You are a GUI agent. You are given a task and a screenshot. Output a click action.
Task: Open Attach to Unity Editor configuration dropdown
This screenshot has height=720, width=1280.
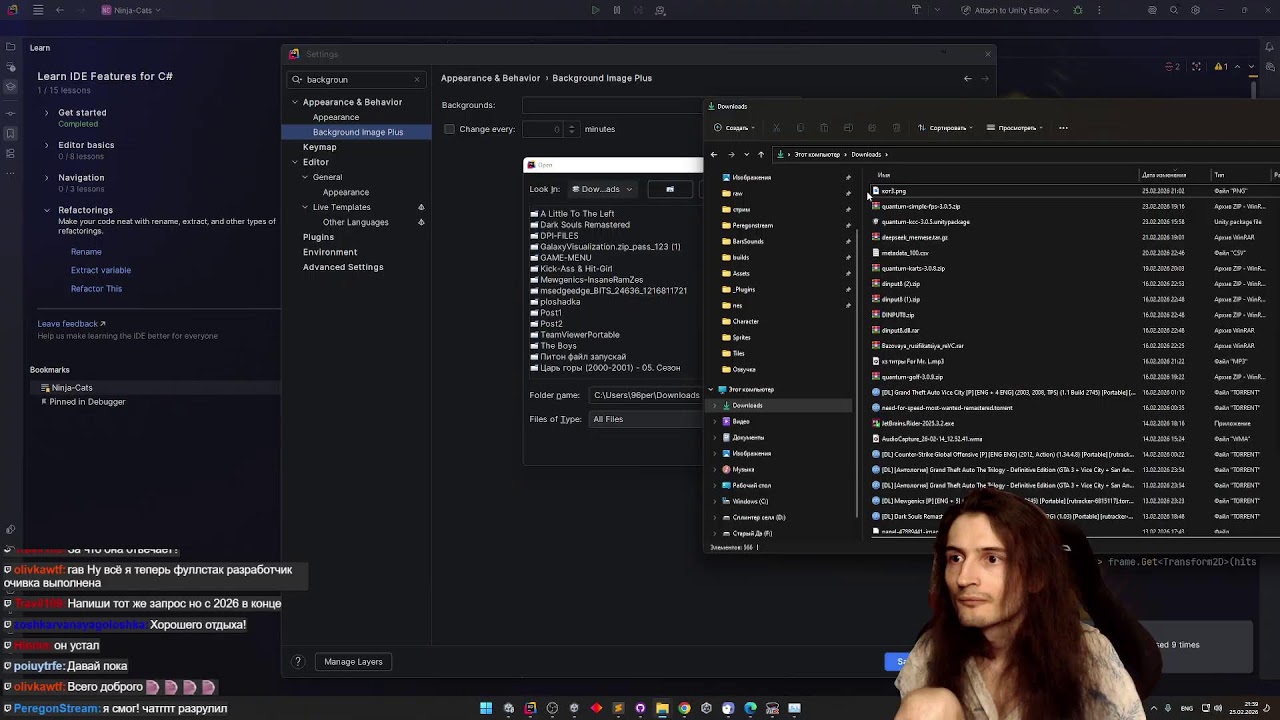1010,10
